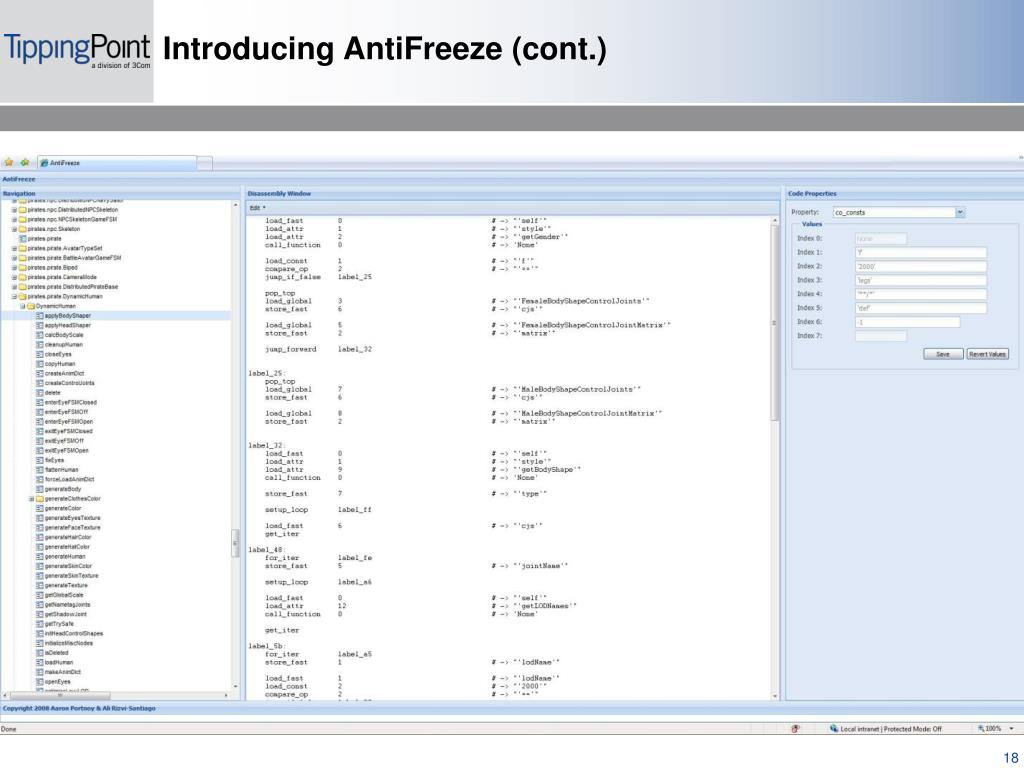Screen dimensions: 1024x768
Task: Select loadHuman in Navigation tree
Action: click(x=59, y=662)
